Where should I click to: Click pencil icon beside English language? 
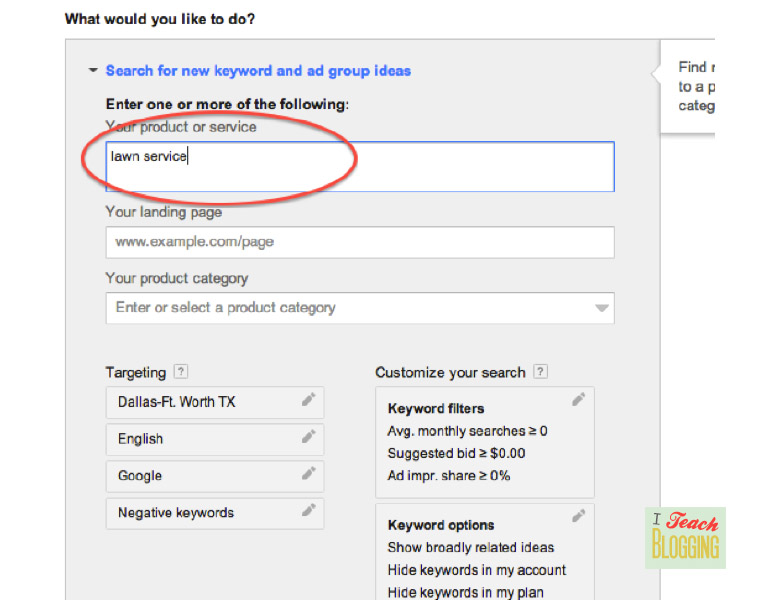tap(309, 438)
